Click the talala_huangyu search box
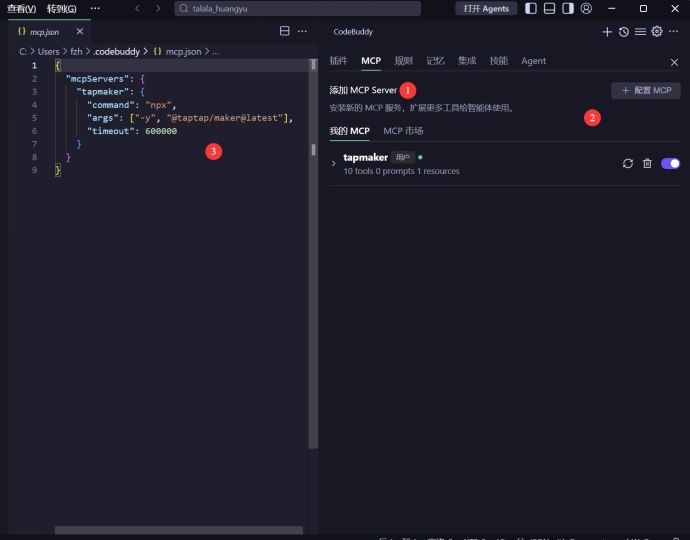 tap(297, 8)
